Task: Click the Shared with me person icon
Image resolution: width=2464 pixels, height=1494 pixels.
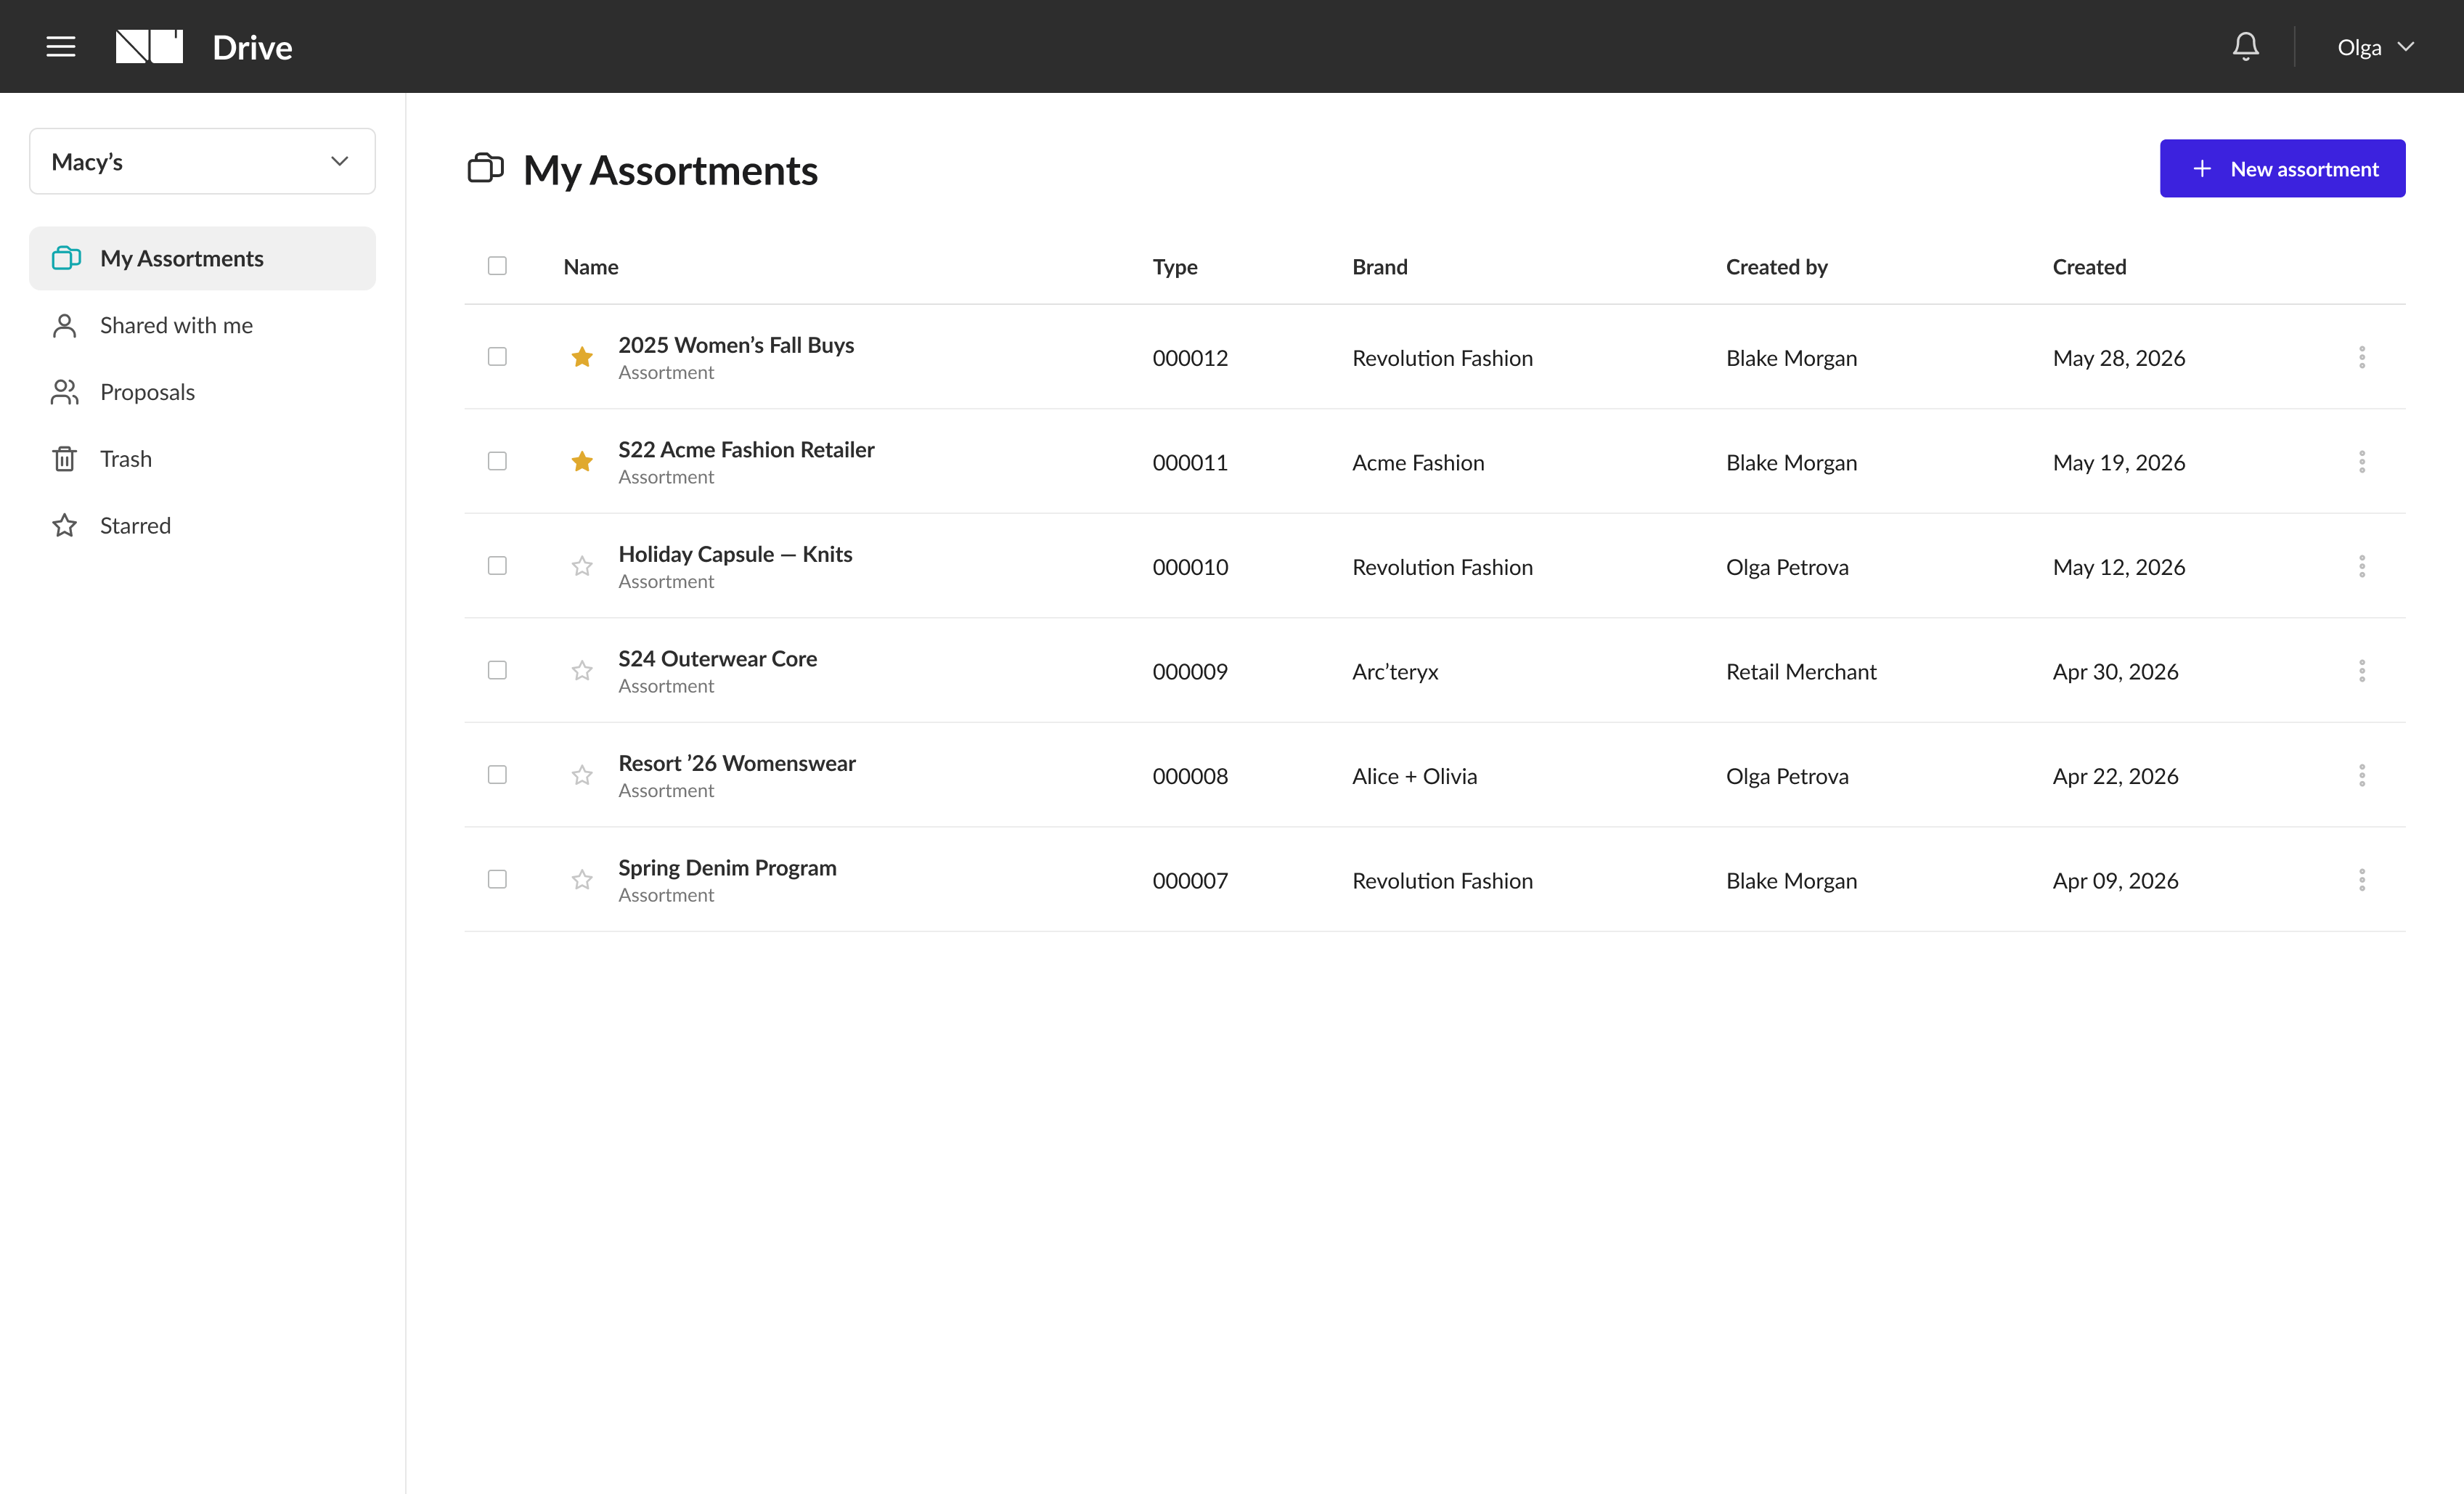Action: 65,325
